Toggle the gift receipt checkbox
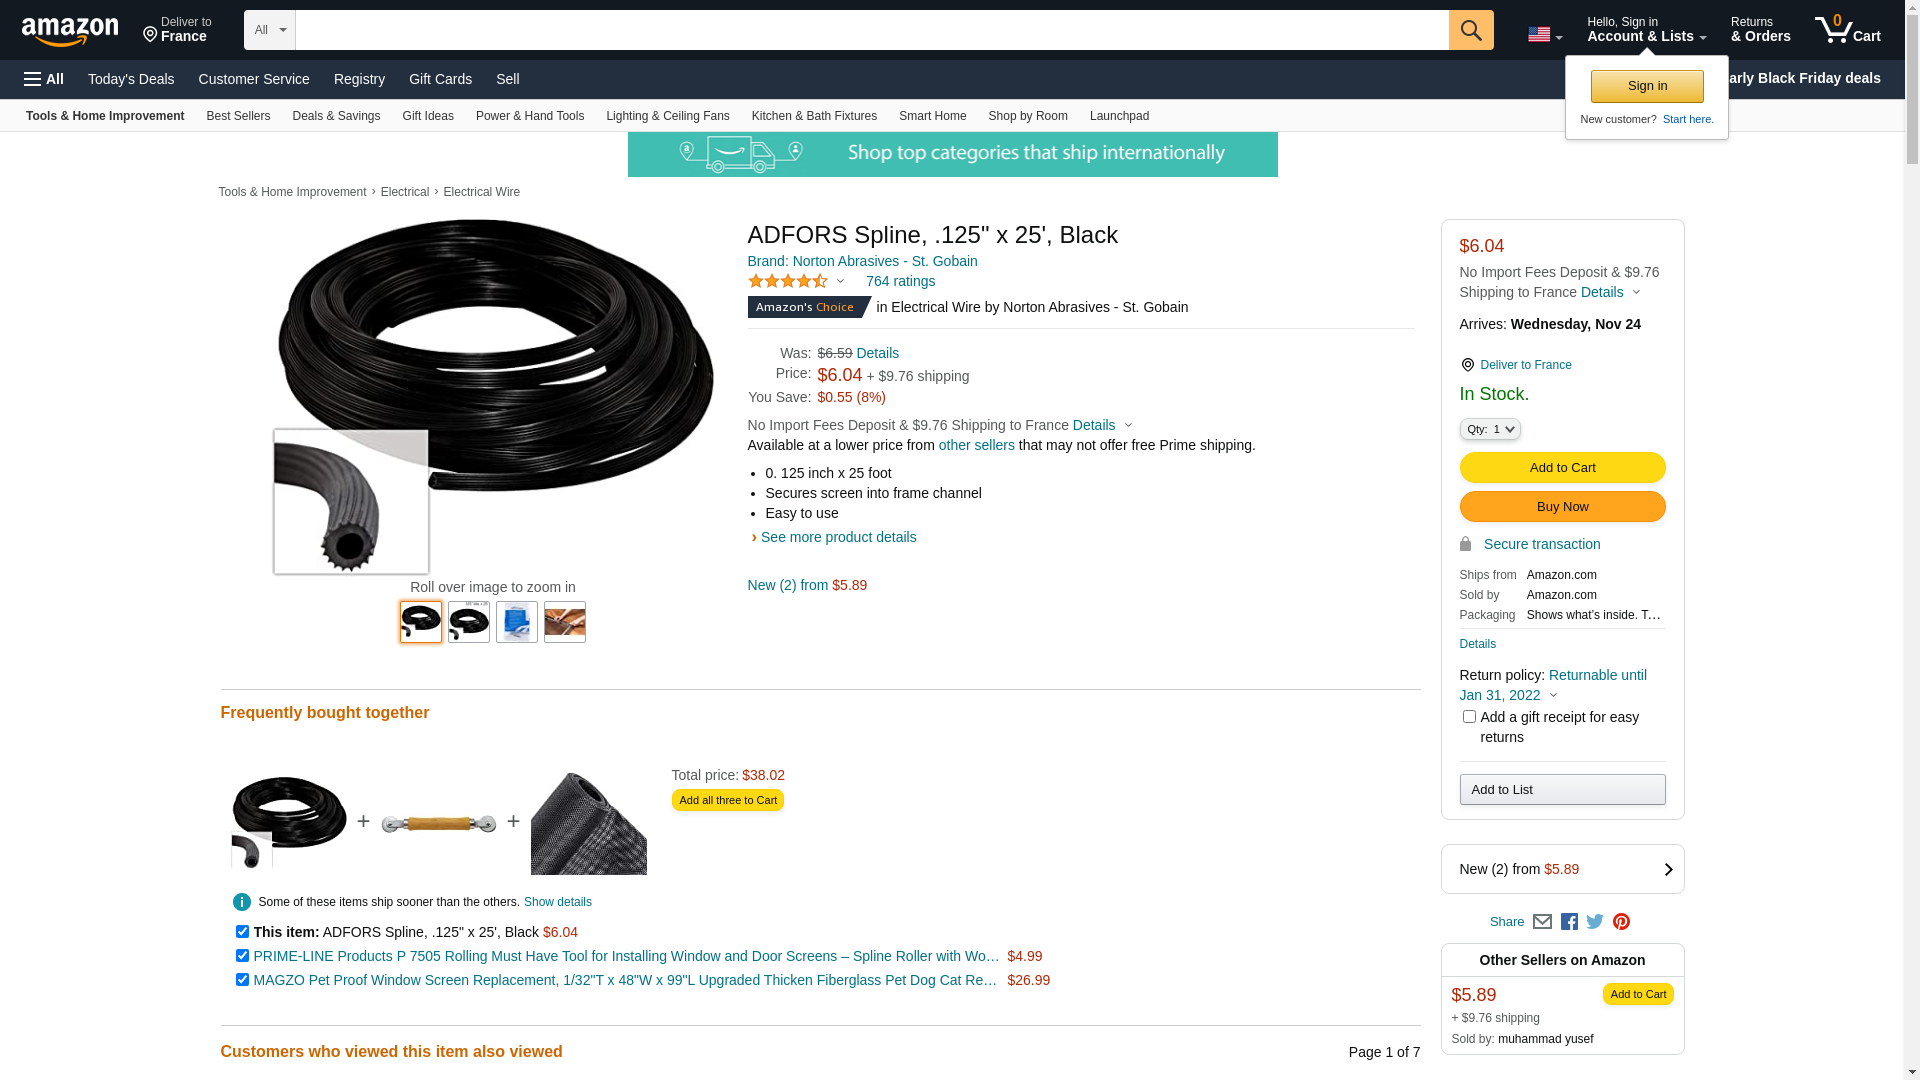Viewport: 1920px width, 1080px height. (x=1469, y=717)
